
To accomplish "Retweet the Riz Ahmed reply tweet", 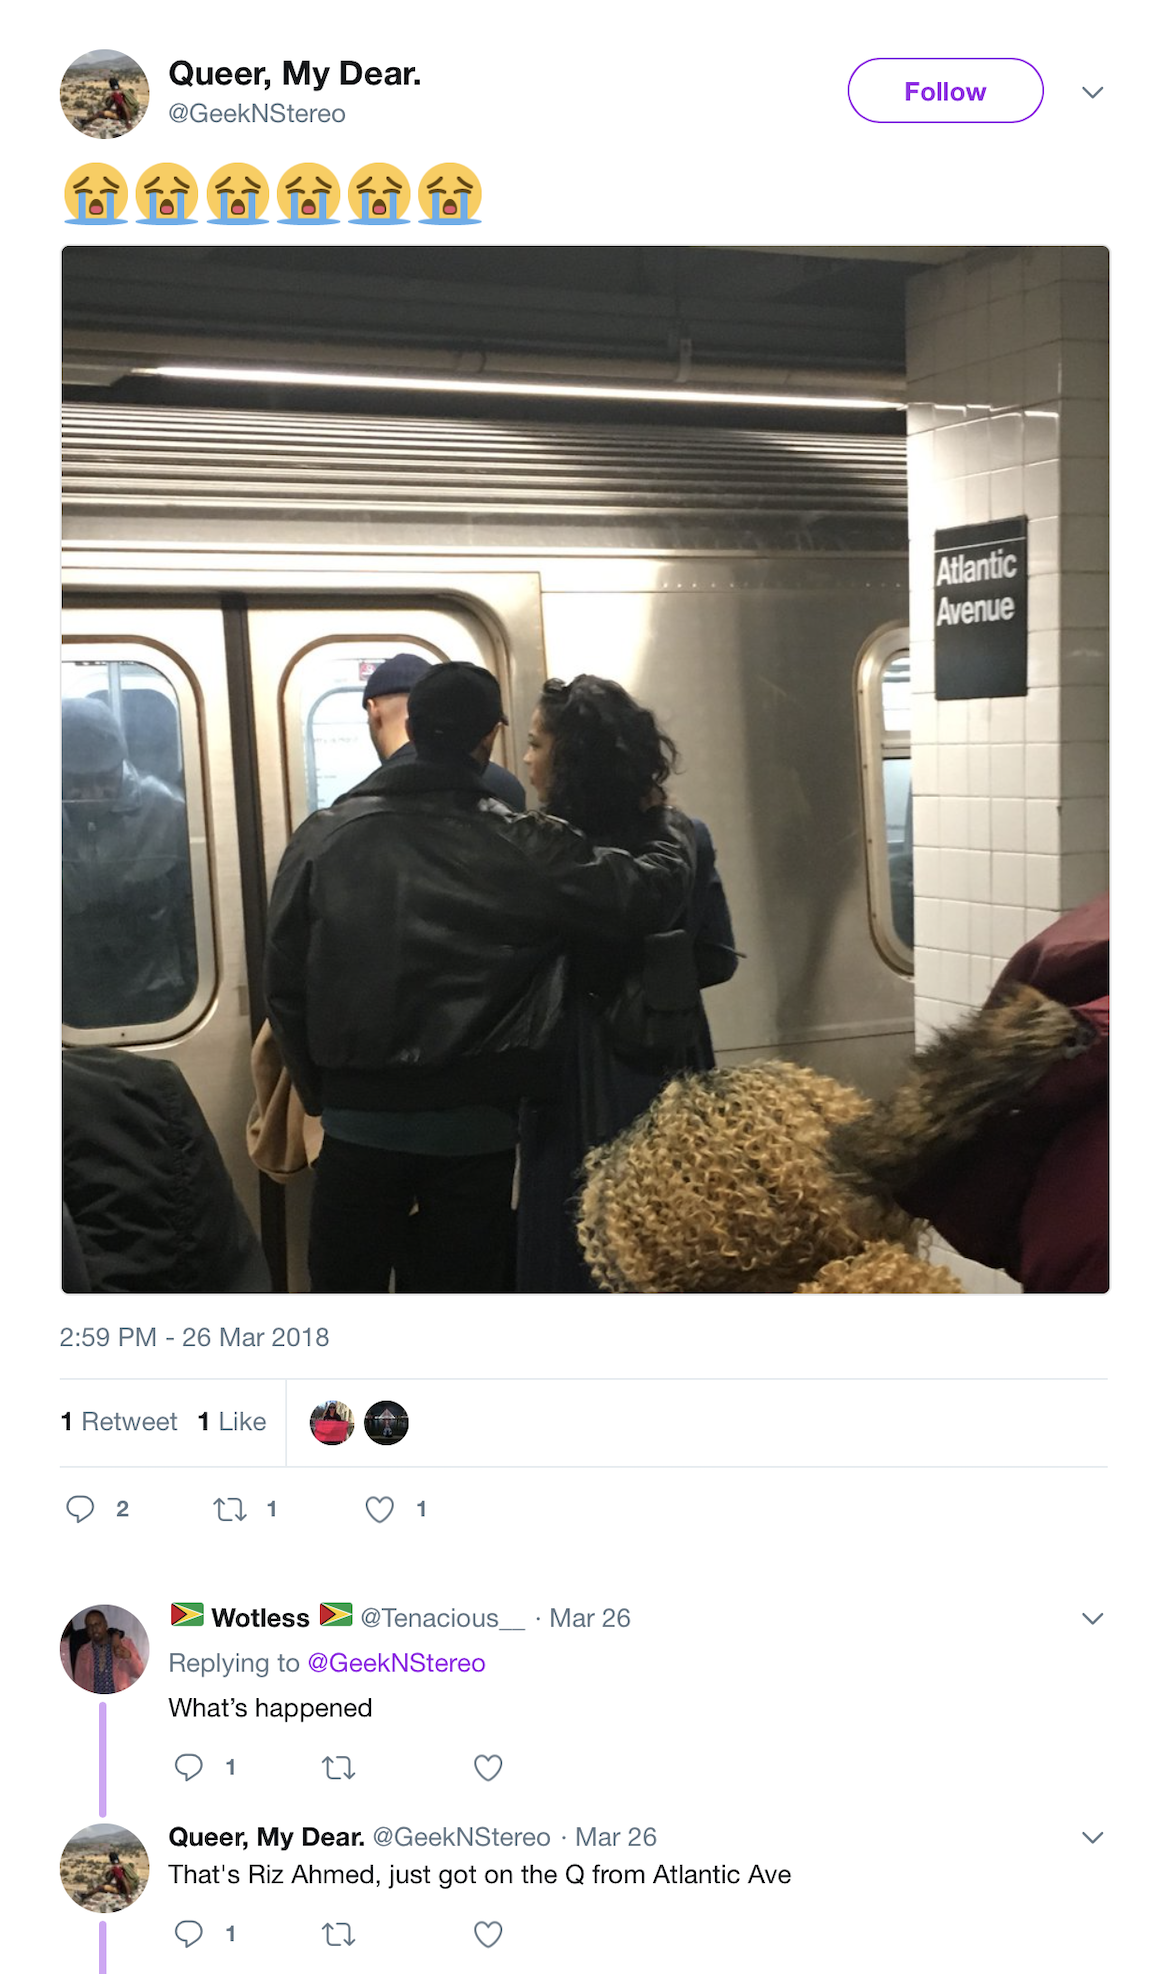I will [339, 1935].
